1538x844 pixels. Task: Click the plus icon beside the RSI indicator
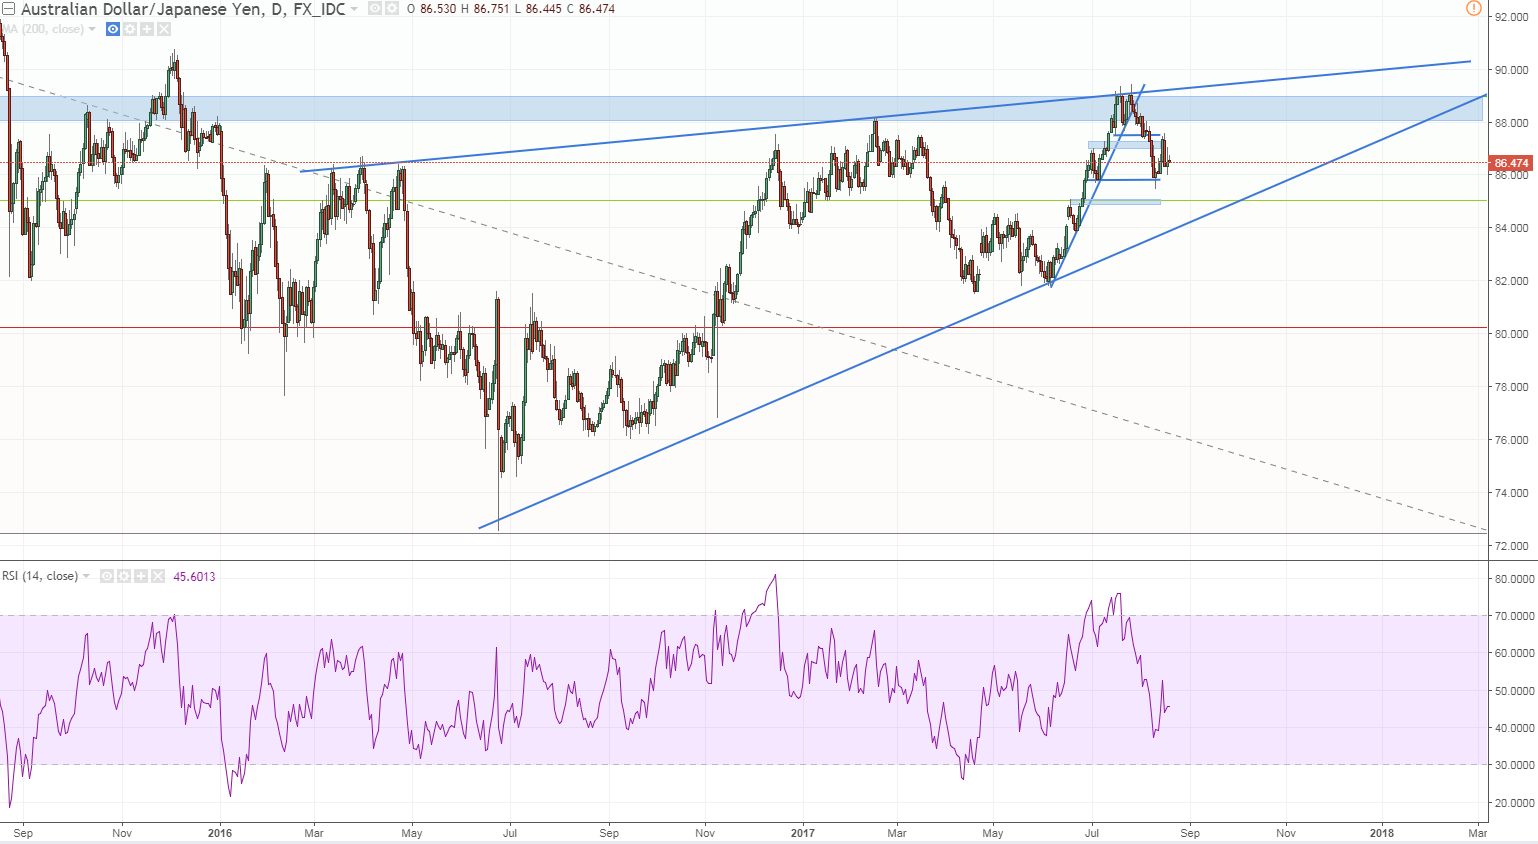pyautogui.click(x=141, y=576)
